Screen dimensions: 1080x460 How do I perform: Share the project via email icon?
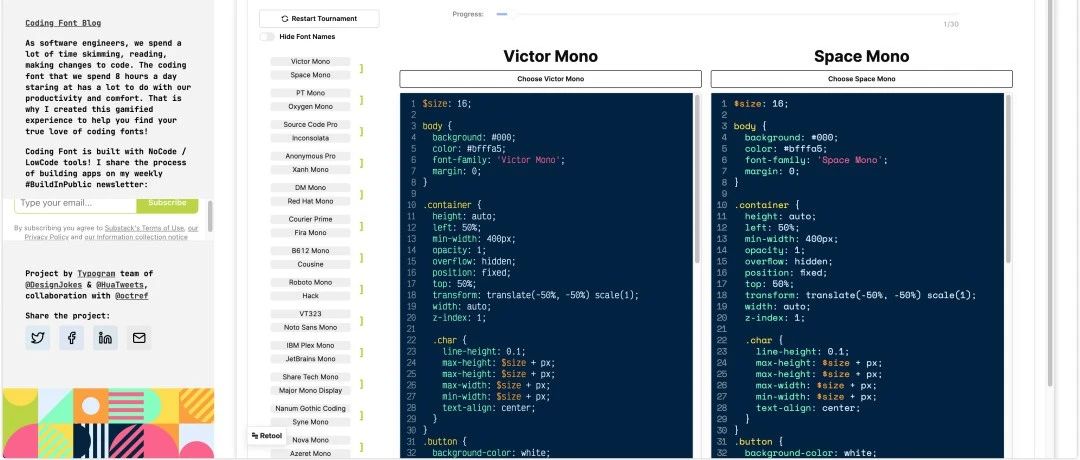pos(139,338)
